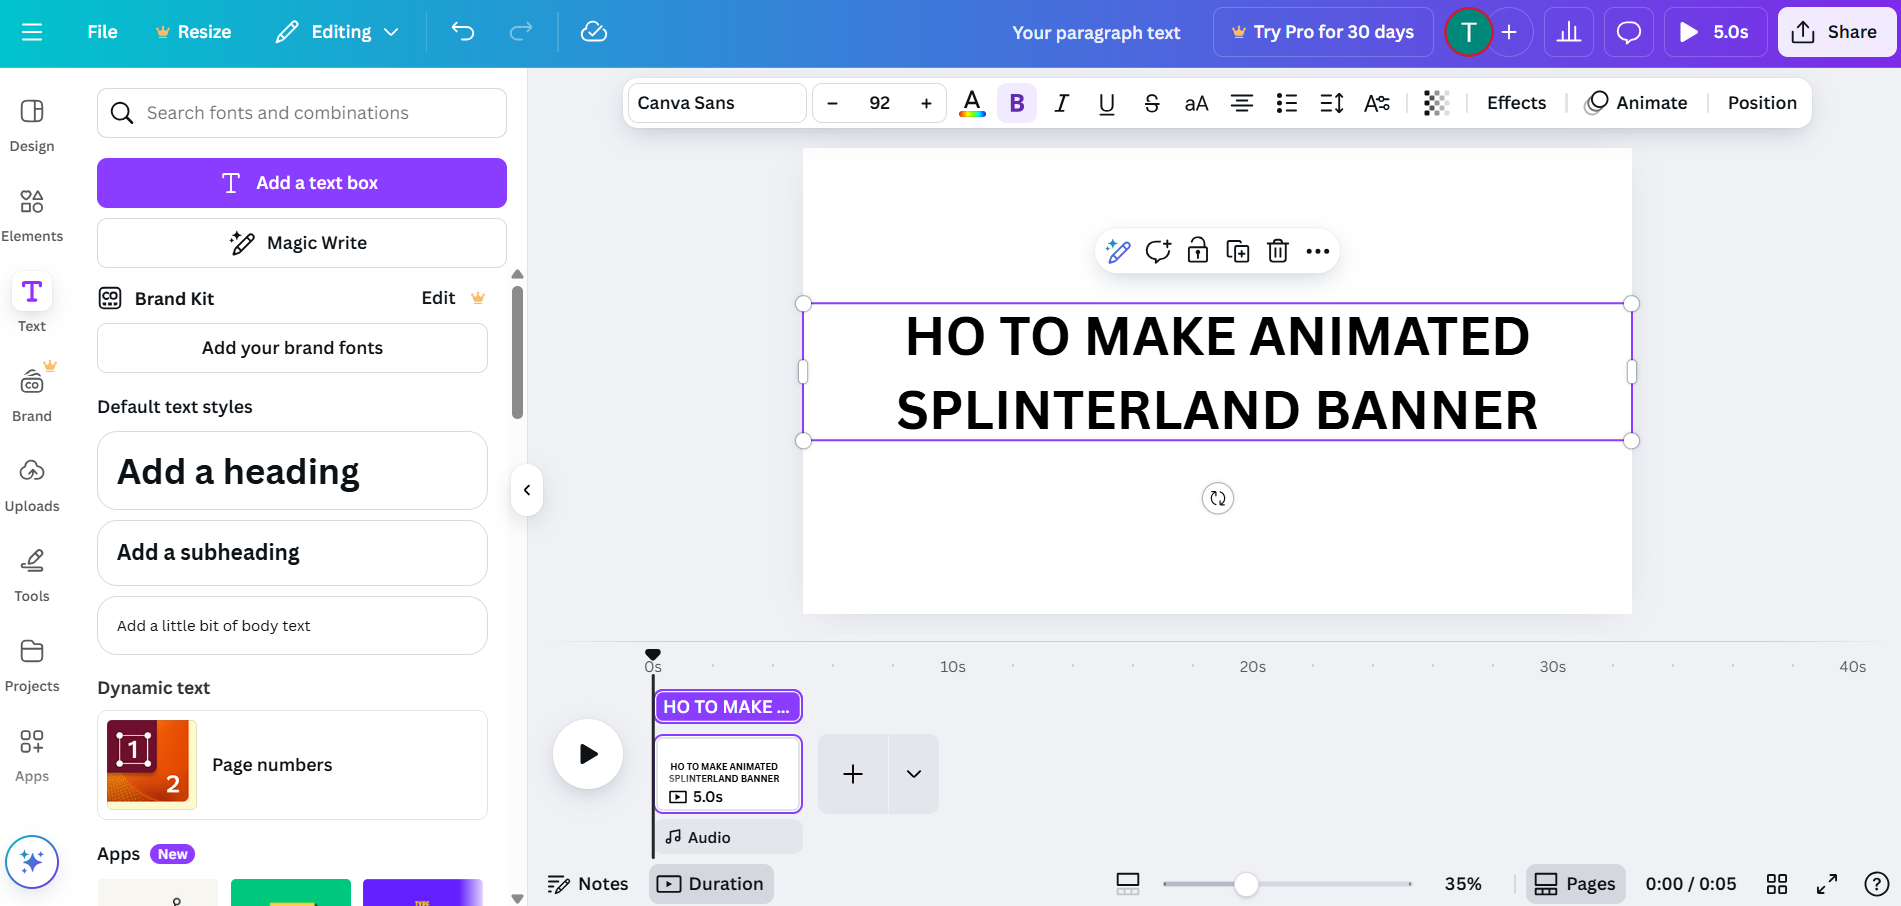This screenshot has height=906, width=1901.
Task: Open the Resize option
Action: 193,32
